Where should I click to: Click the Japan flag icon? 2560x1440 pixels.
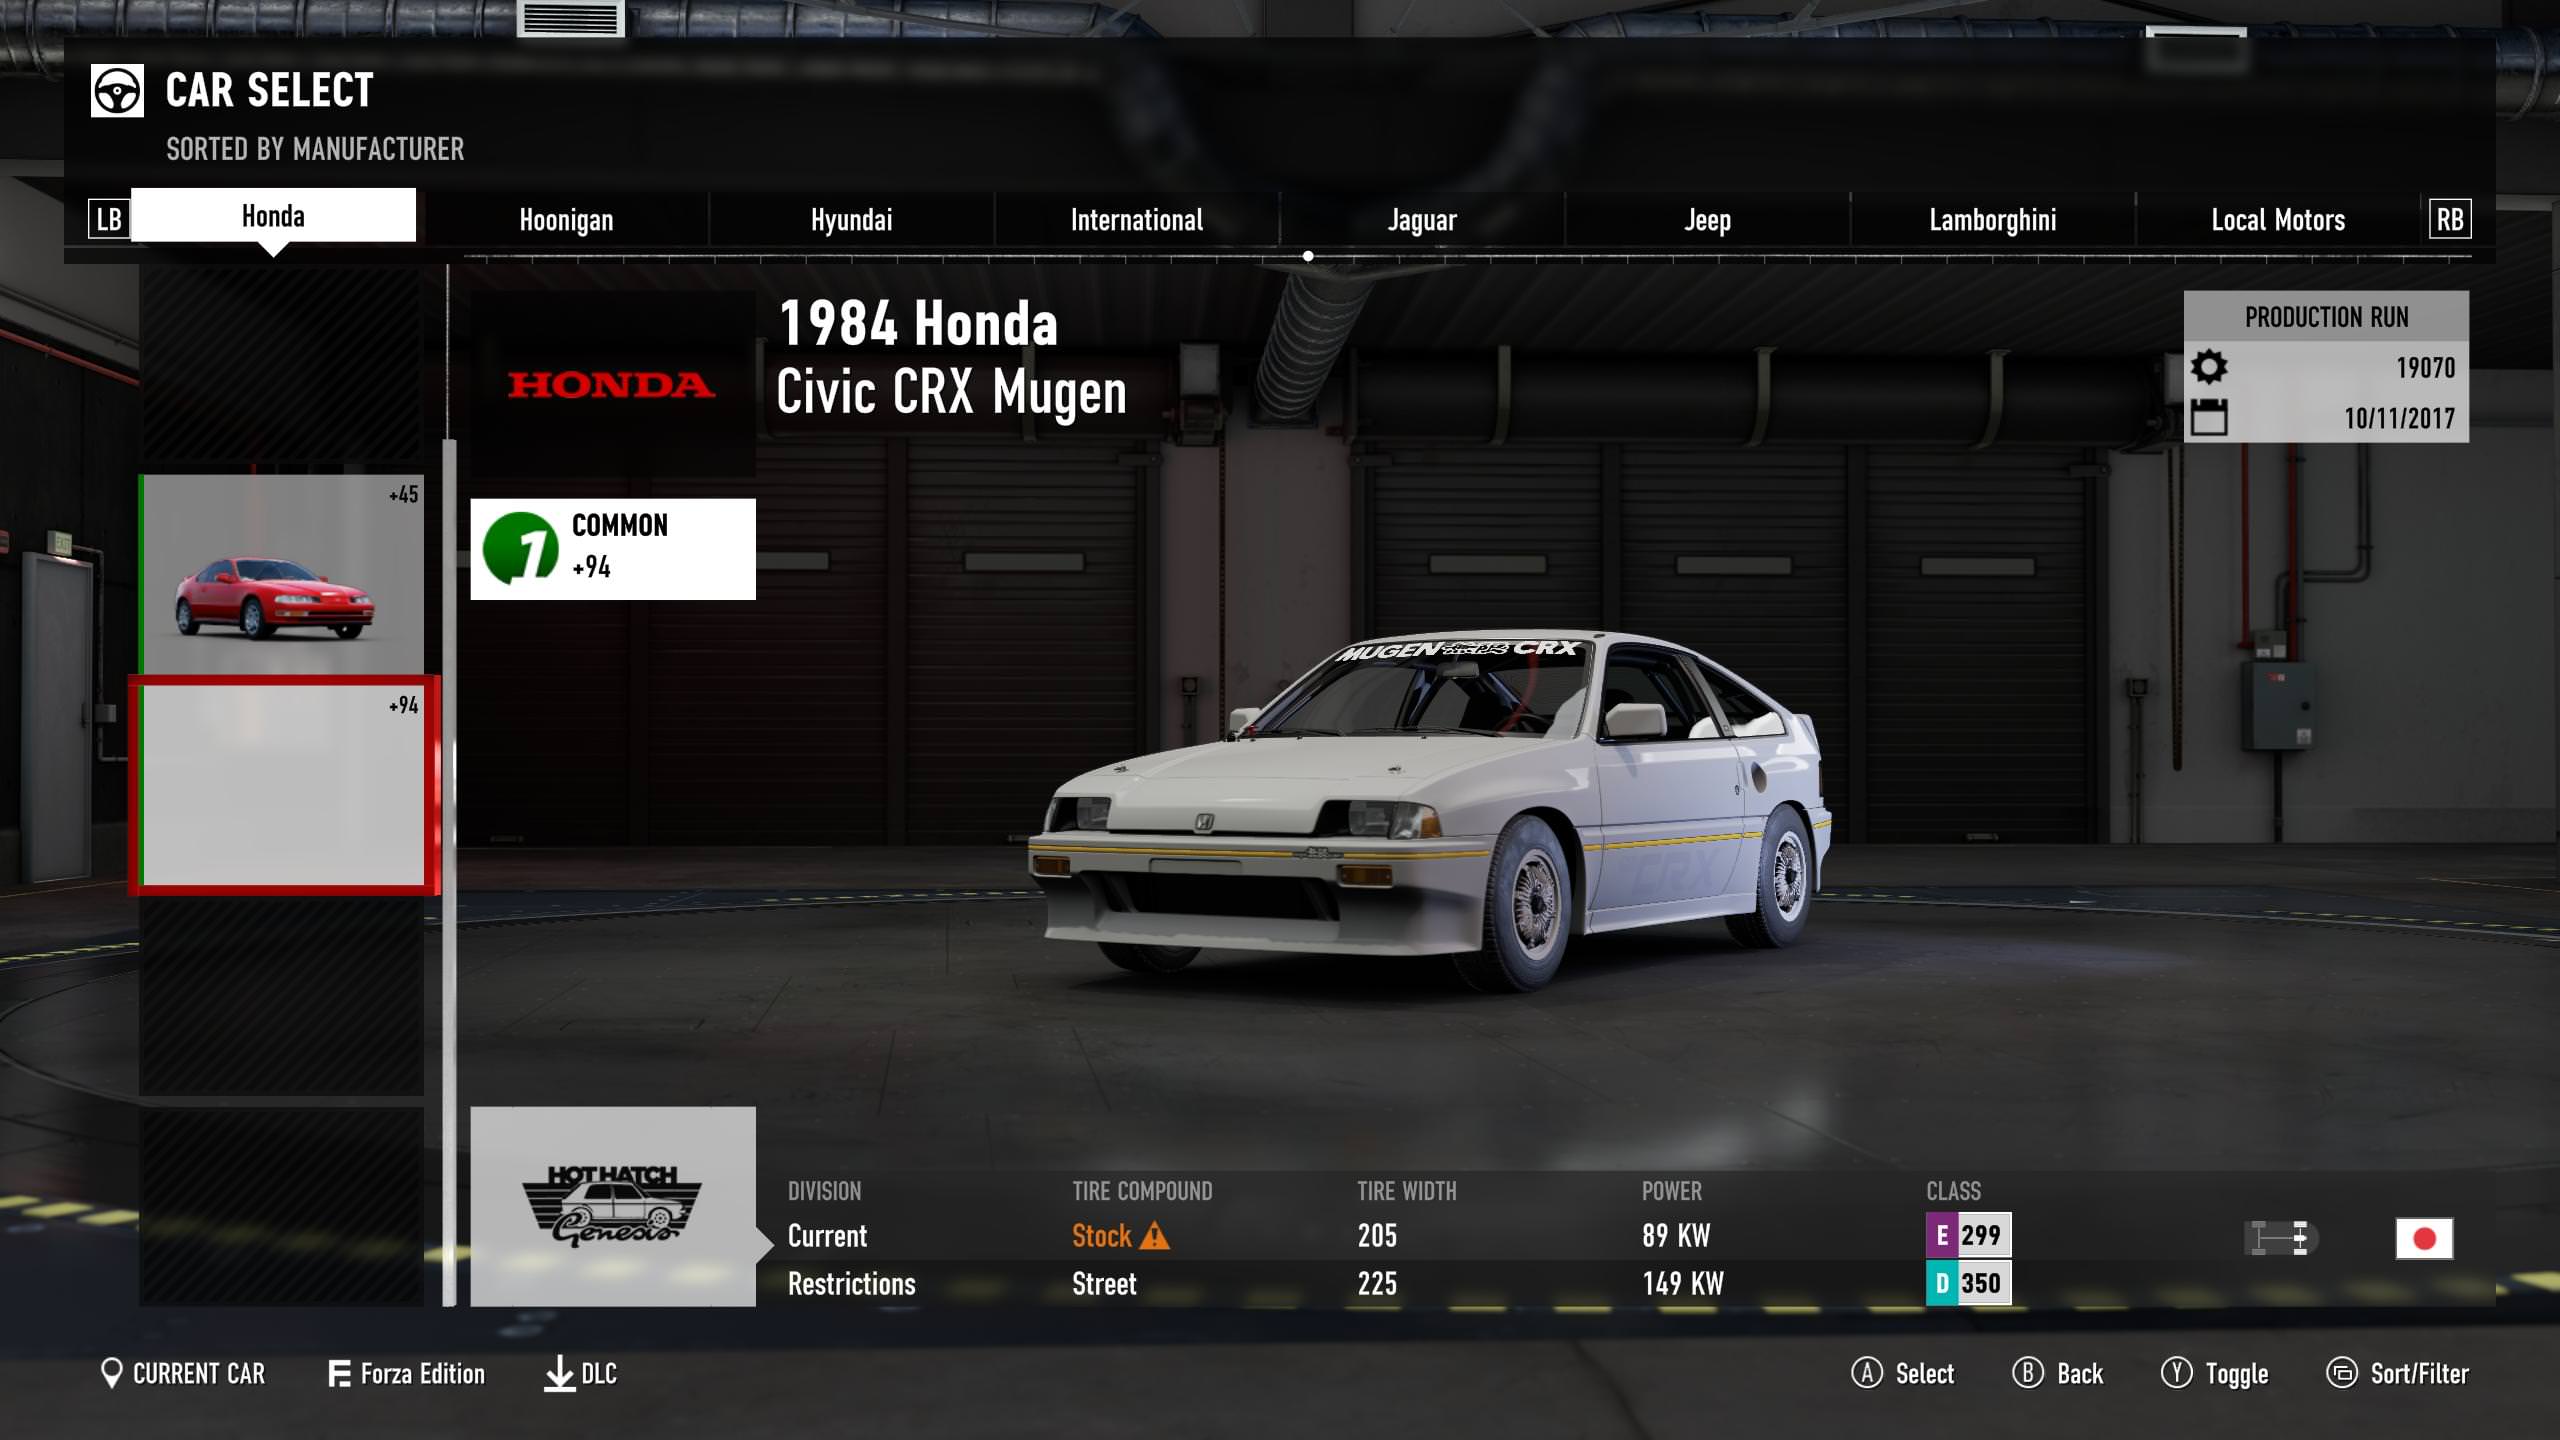[2424, 1239]
